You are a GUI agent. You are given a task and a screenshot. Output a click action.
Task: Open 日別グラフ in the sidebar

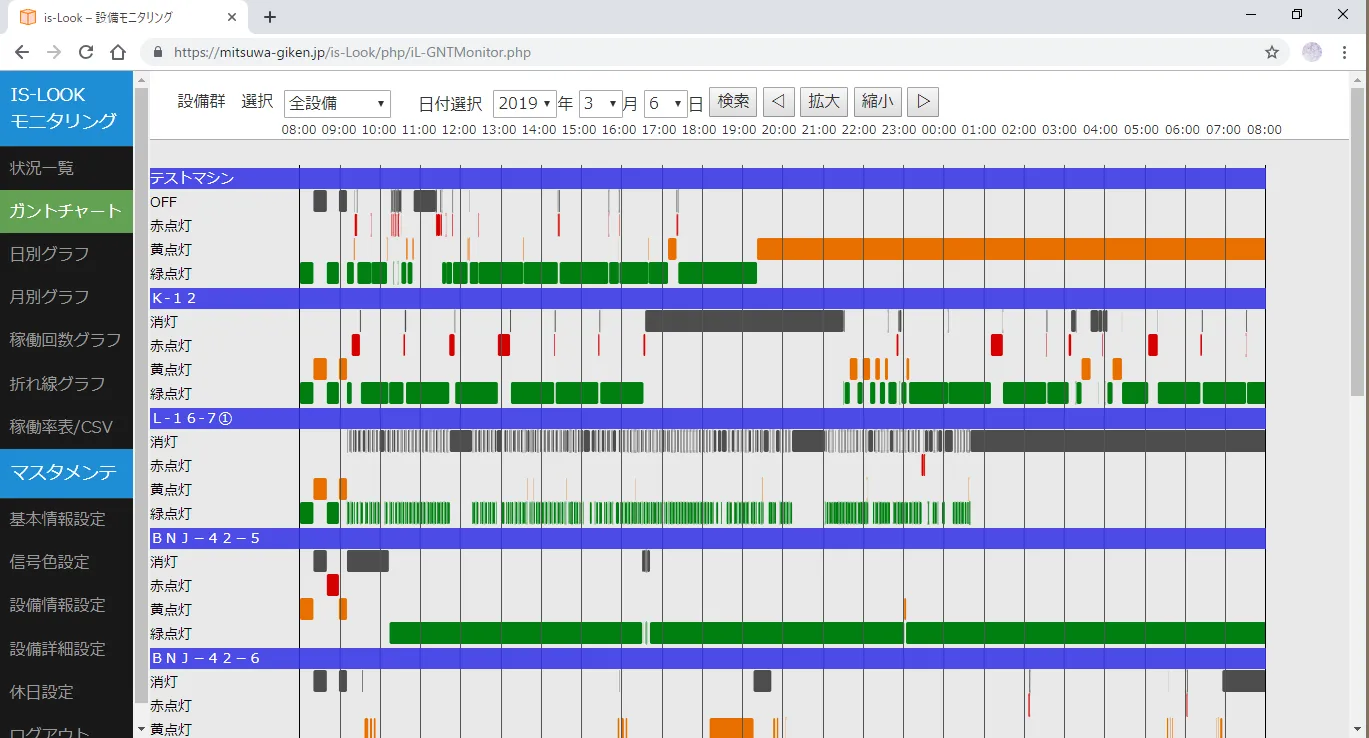coord(66,254)
